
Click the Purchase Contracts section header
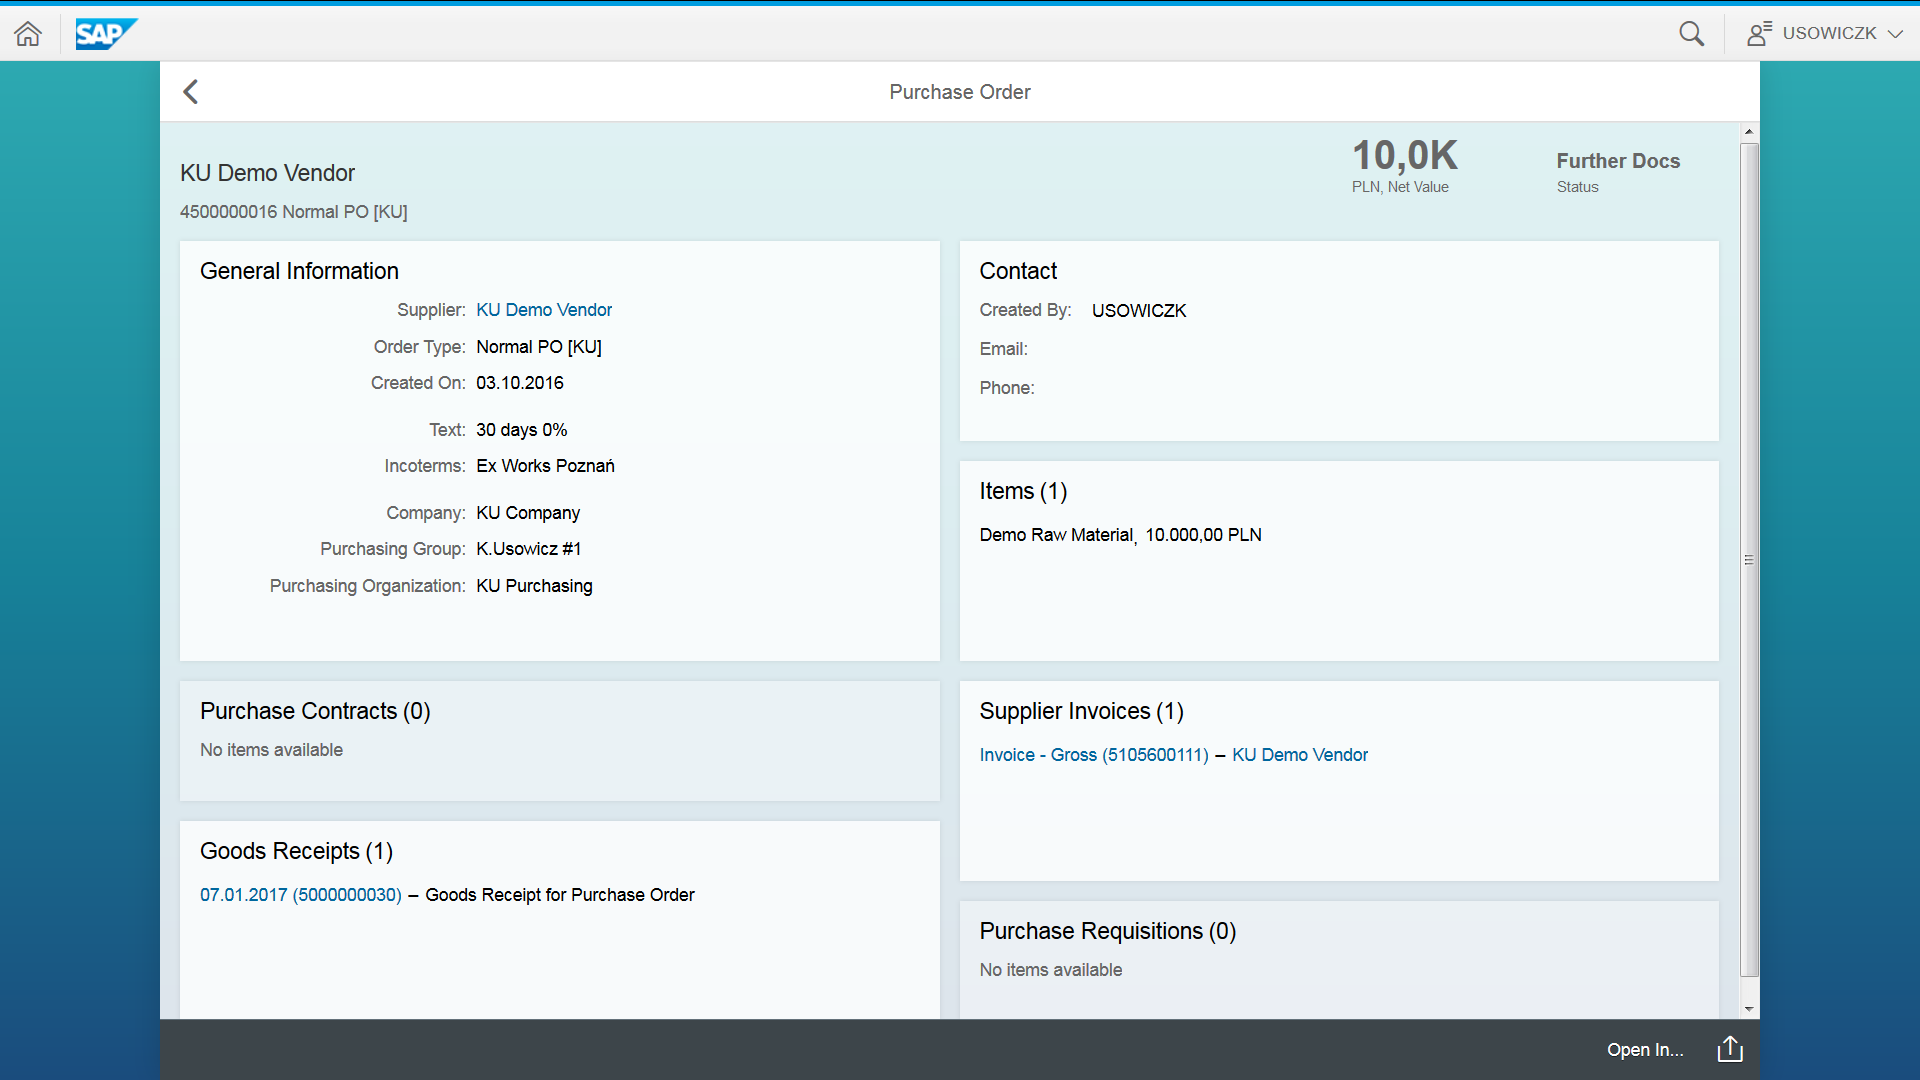(x=315, y=711)
